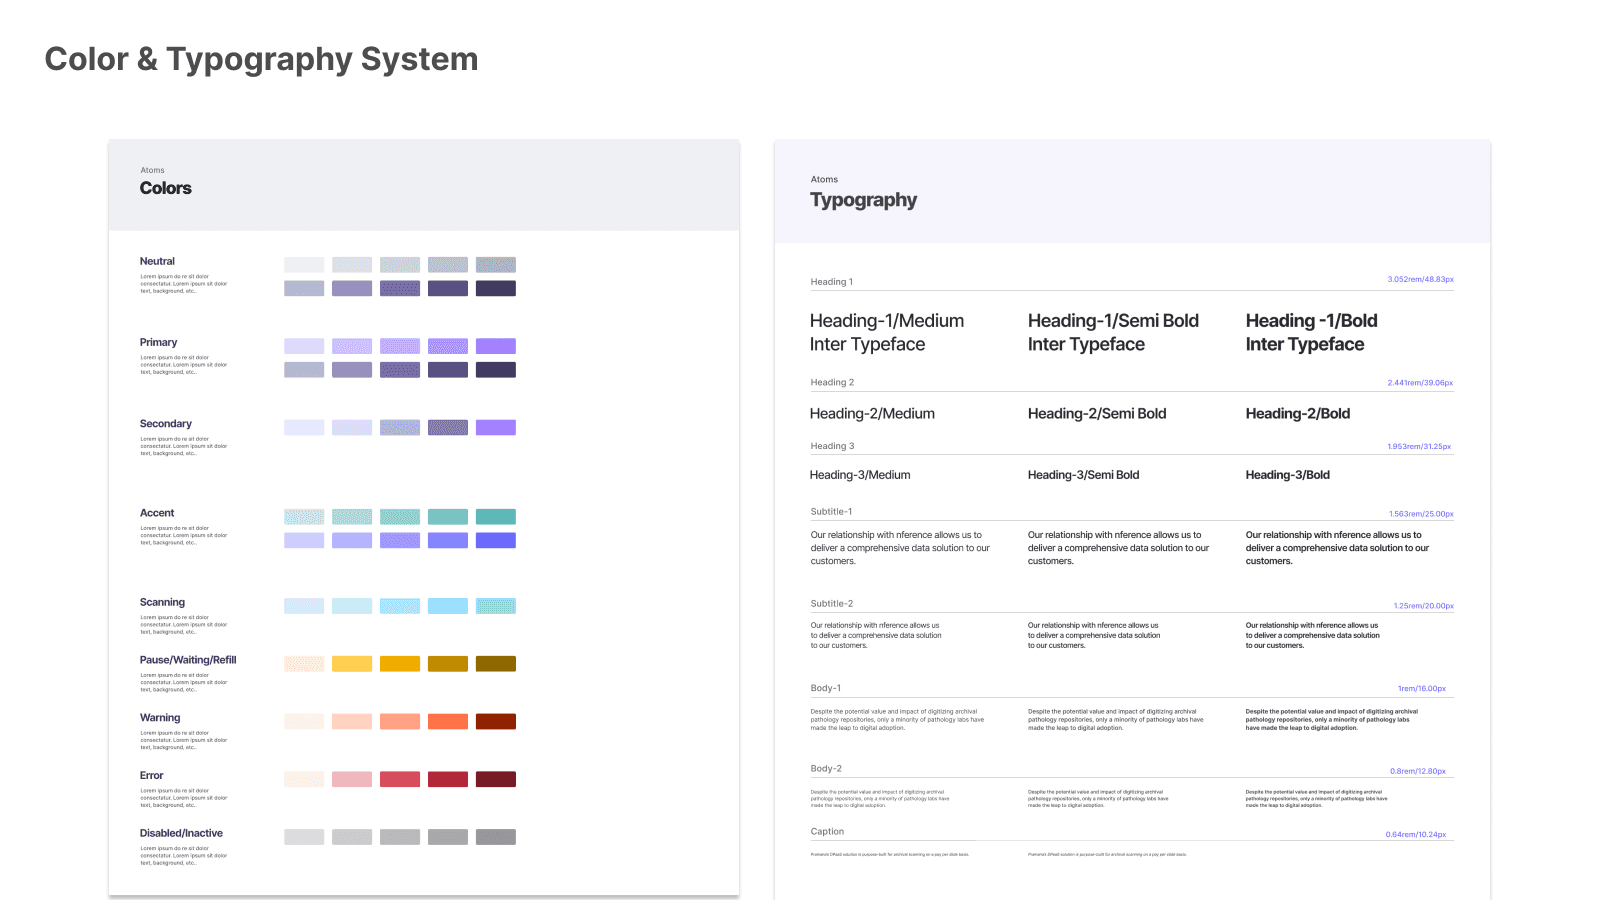Image resolution: width=1600 pixels, height=900 pixels.
Task: Click the 'Secondary' color group label
Action: tap(166, 424)
